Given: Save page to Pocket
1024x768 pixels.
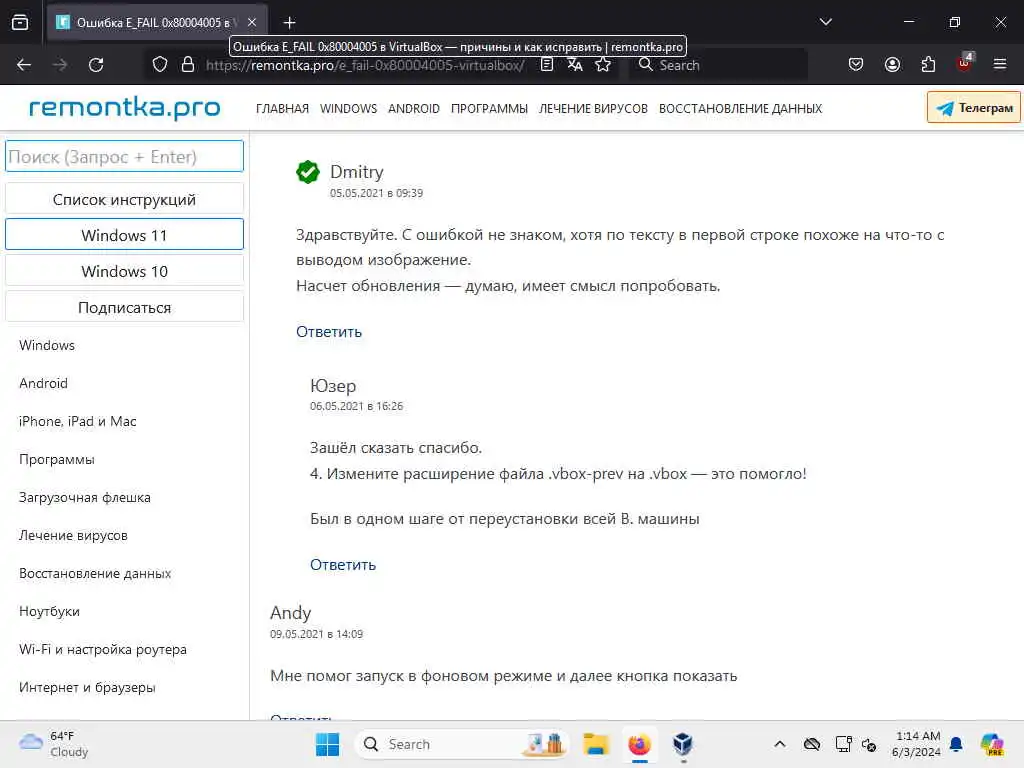Looking at the screenshot, I should pos(856,65).
